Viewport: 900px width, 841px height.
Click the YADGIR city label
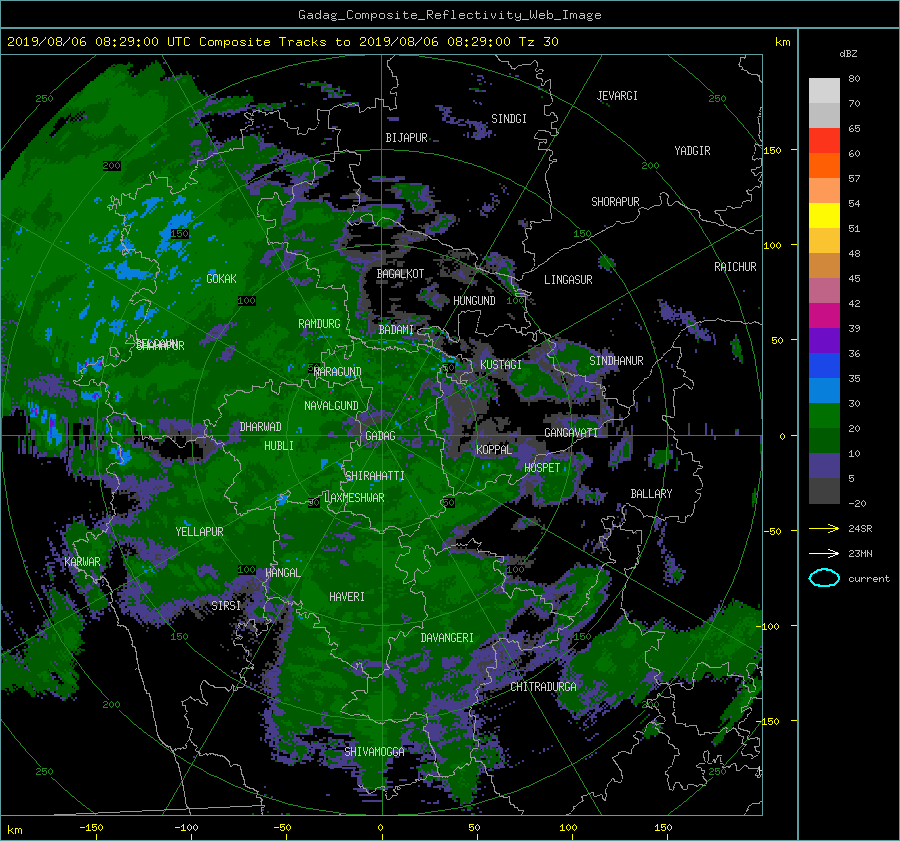(x=692, y=151)
